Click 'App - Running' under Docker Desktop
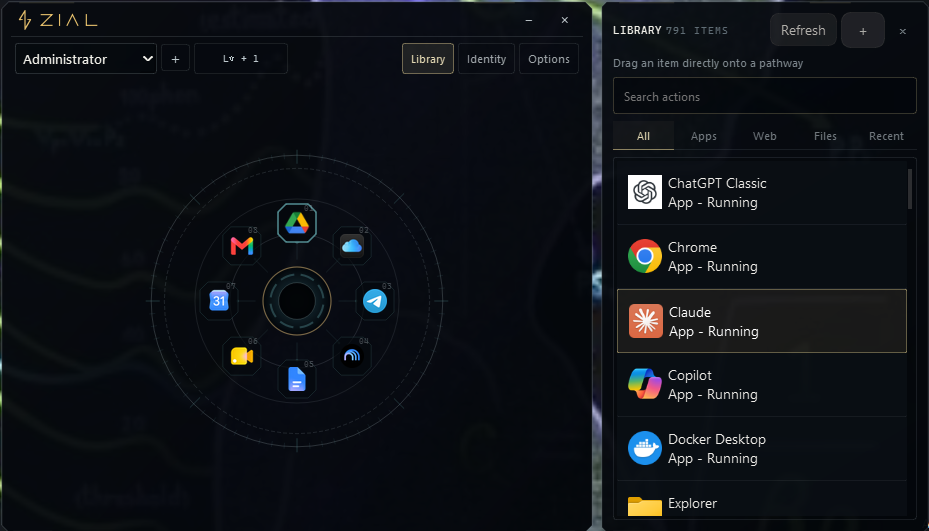The width and height of the screenshot is (929, 531). tap(713, 458)
